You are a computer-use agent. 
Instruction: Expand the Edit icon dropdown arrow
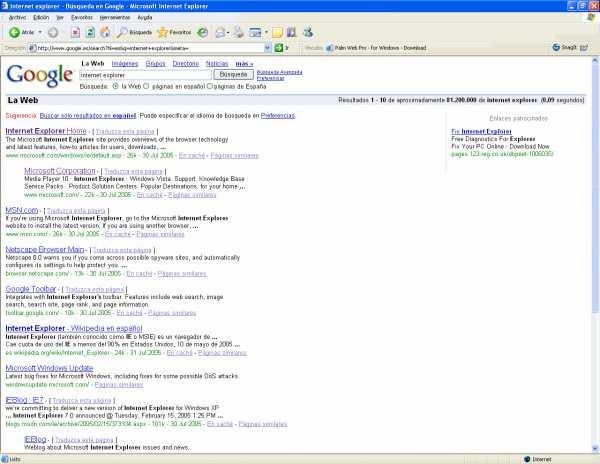tap(266, 33)
